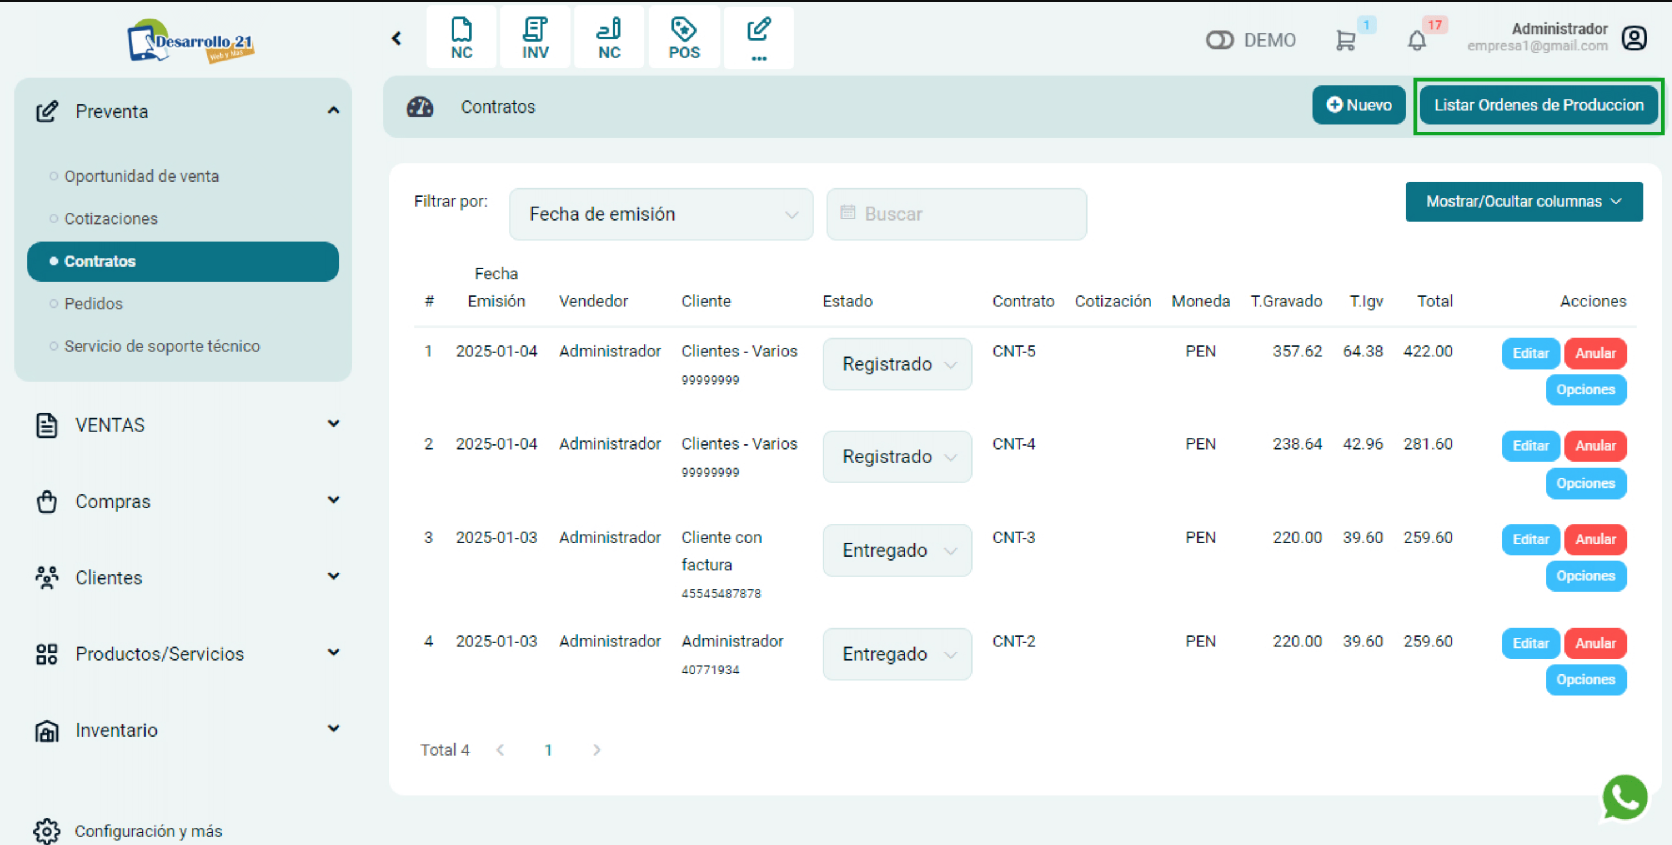The width and height of the screenshot is (1672, 845).
Task: Open the shopping cart icon
Action: 1345,40
